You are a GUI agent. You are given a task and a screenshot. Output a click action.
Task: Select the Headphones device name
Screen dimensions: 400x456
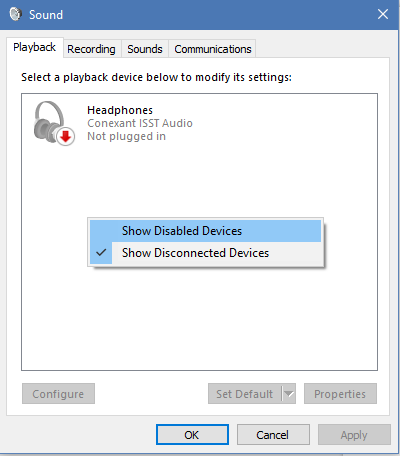[x=120, y=110]
